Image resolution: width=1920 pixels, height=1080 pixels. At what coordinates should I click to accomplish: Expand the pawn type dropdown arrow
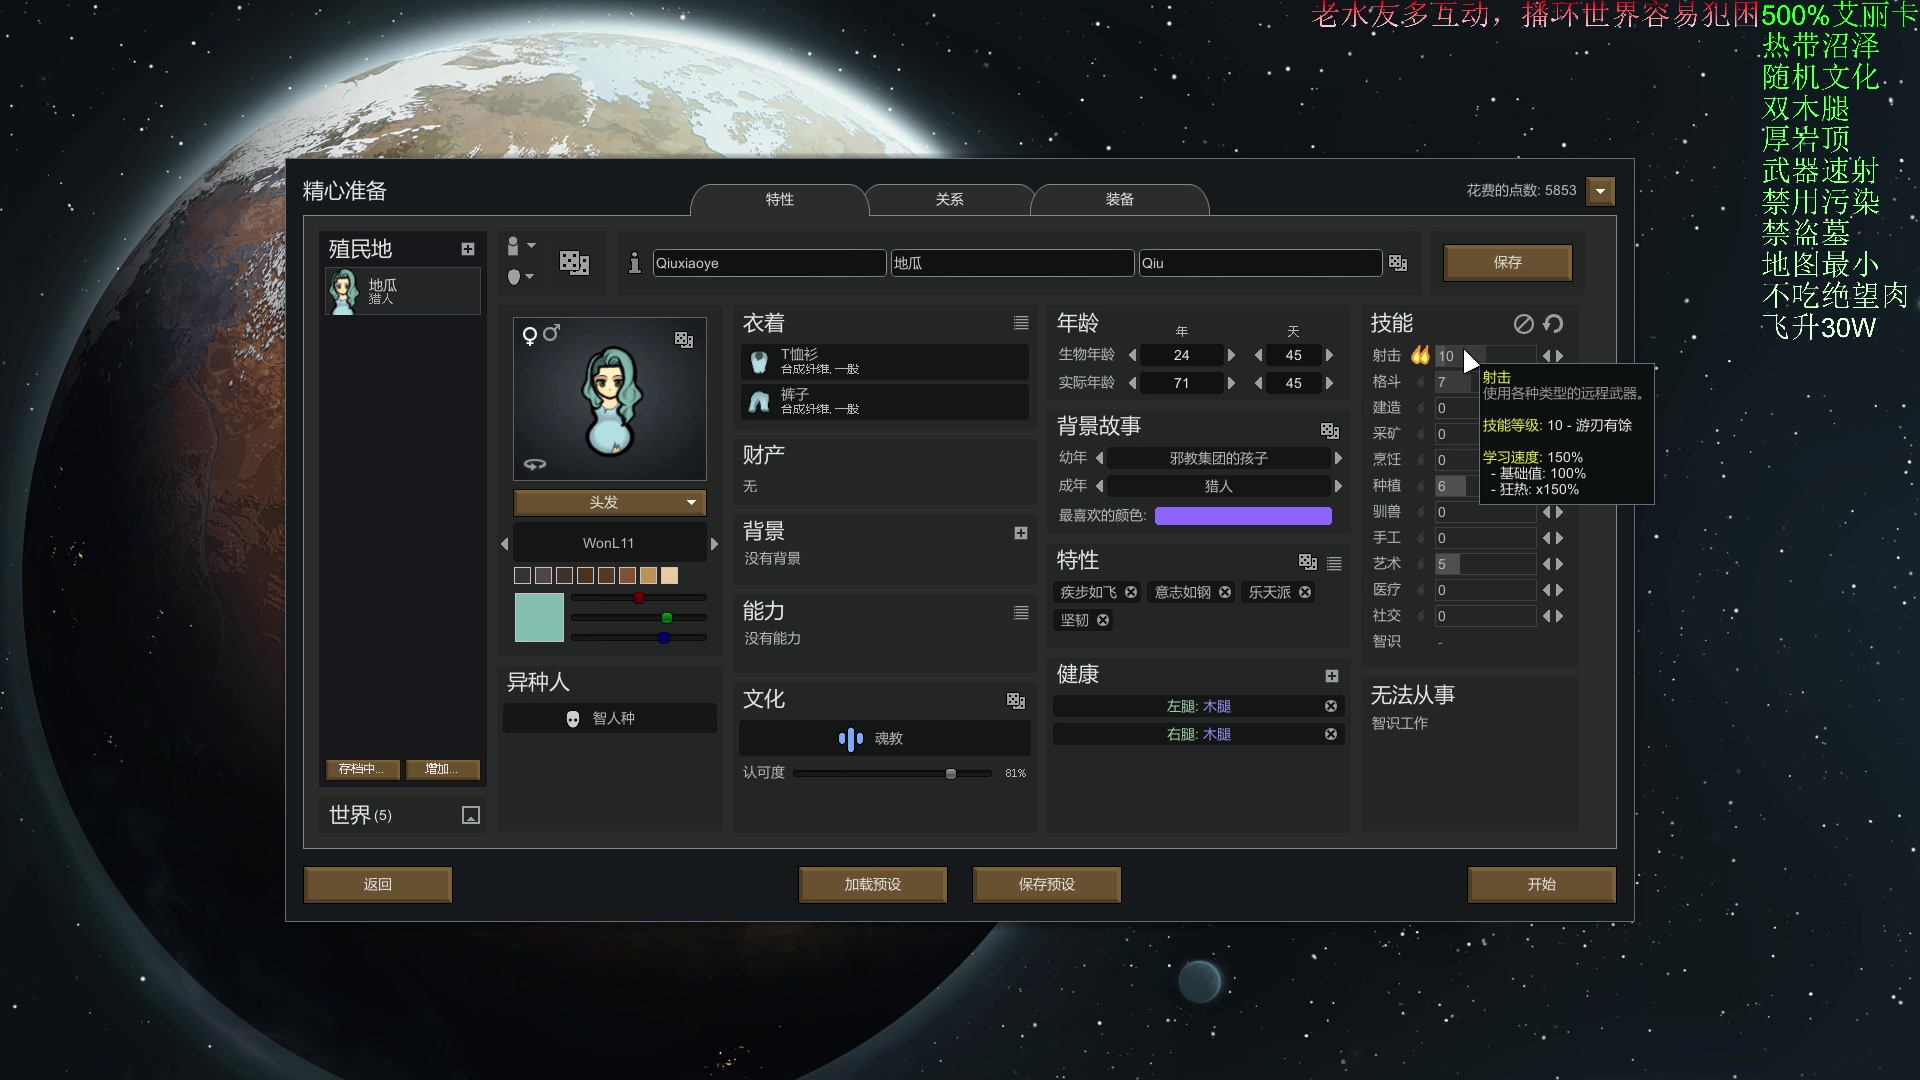(531, 245)
